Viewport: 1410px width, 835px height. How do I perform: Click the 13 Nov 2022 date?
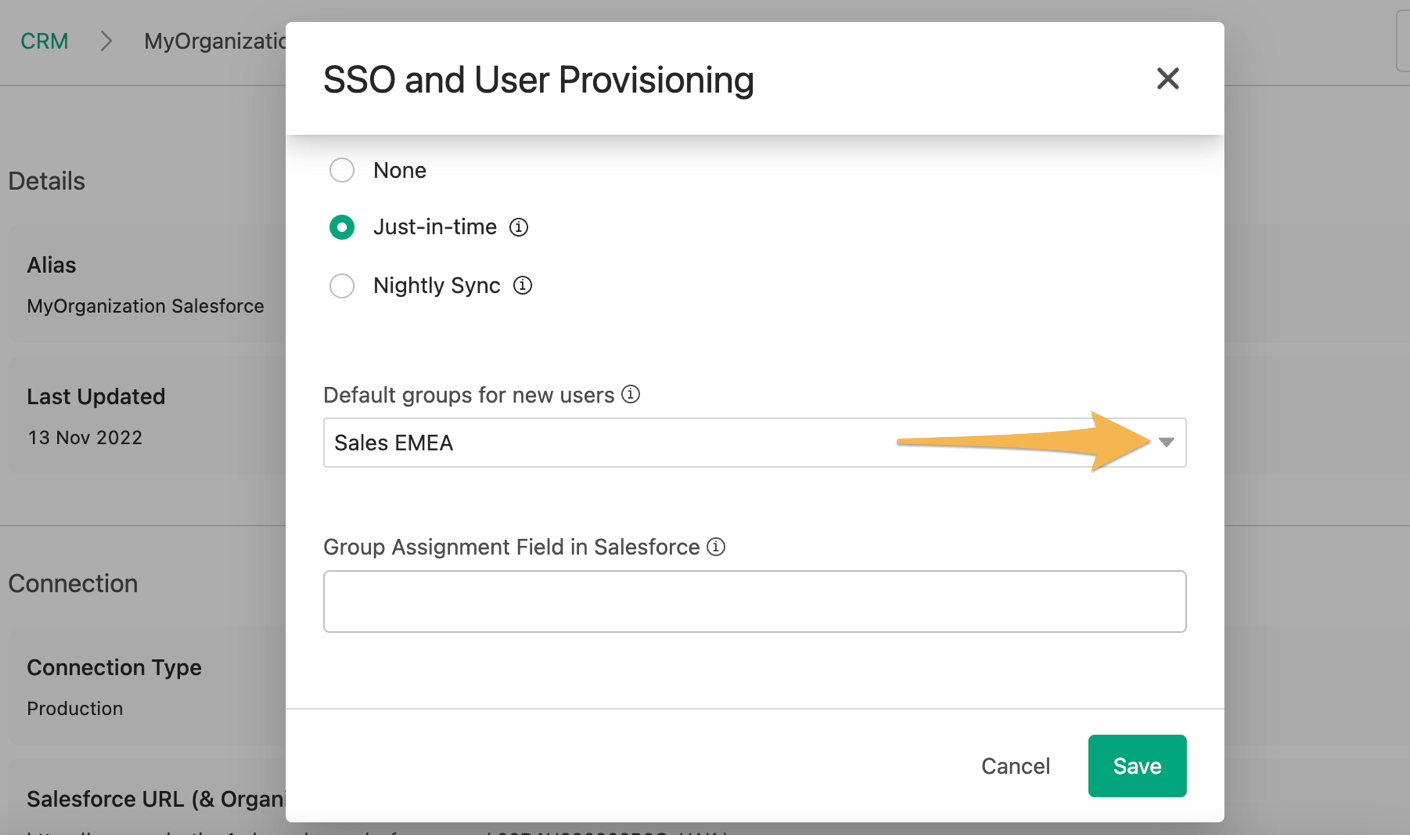point(85,437)
